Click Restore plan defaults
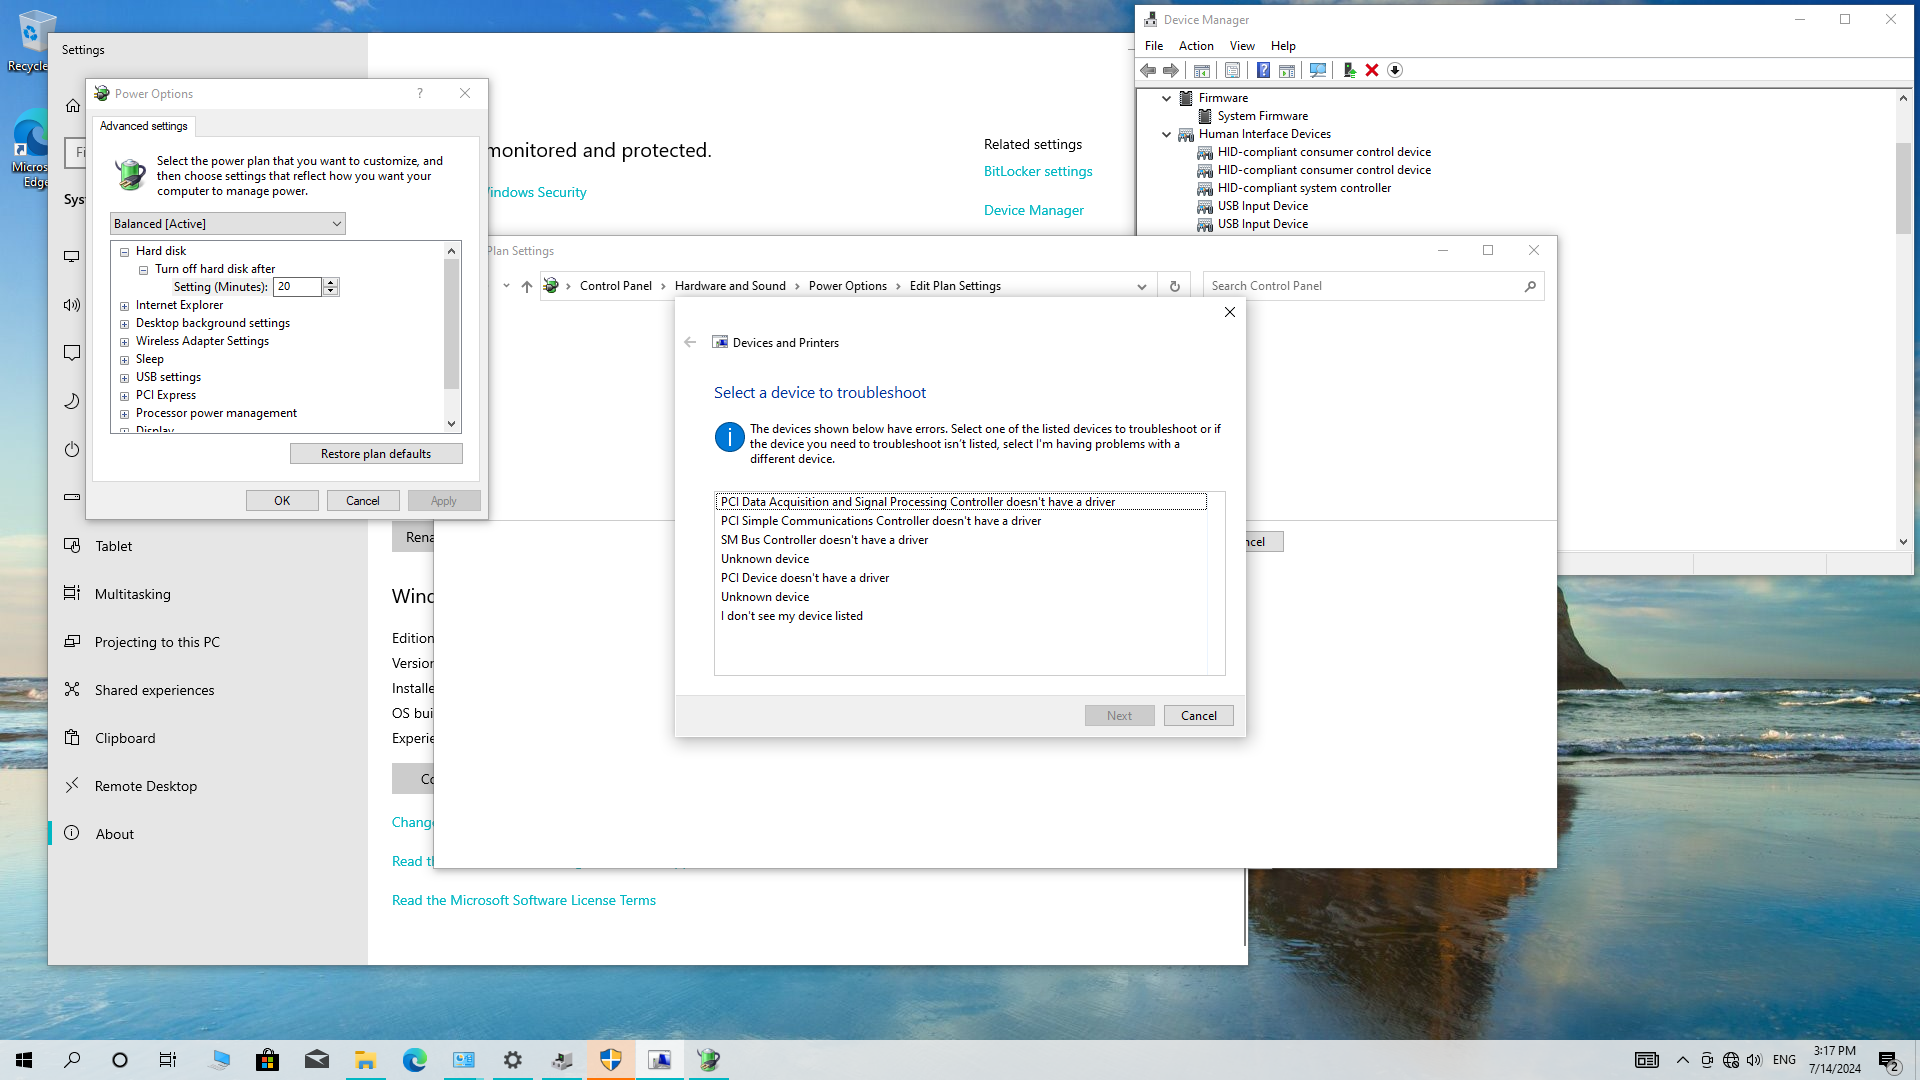 (376, 453)
